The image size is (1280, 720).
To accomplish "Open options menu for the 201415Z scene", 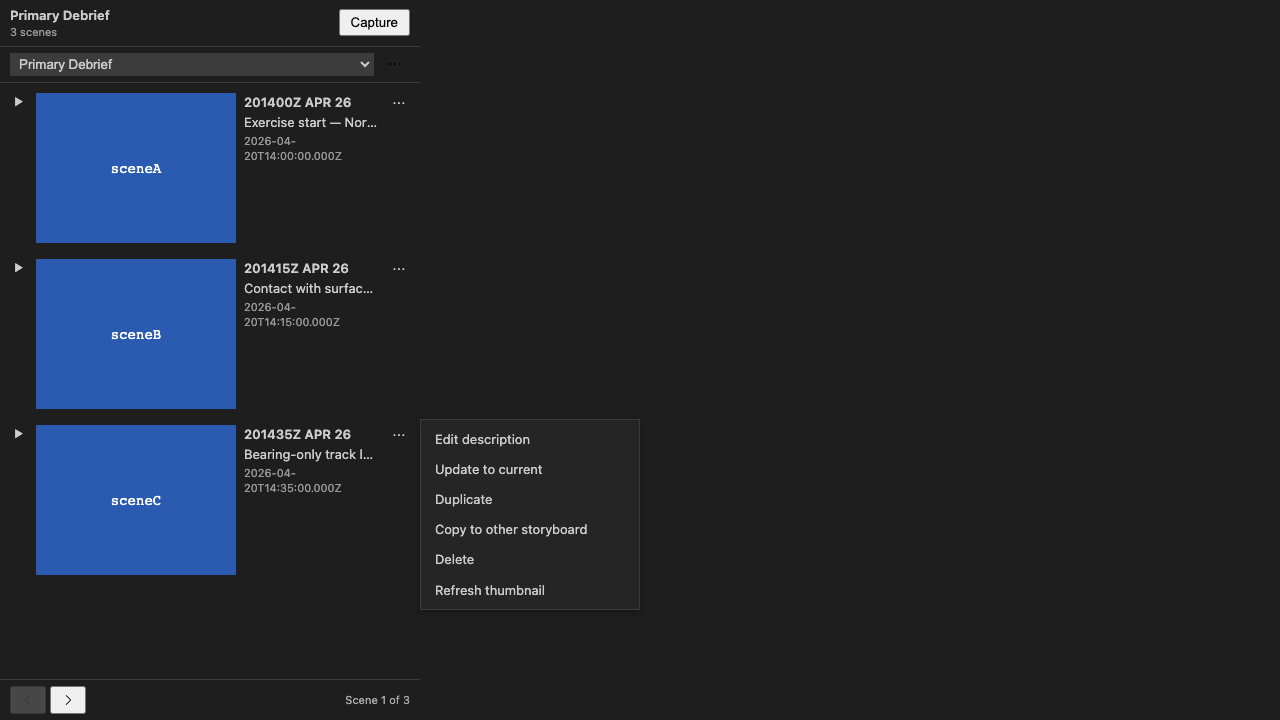I will pyautogui.click(x=399, y=268).
